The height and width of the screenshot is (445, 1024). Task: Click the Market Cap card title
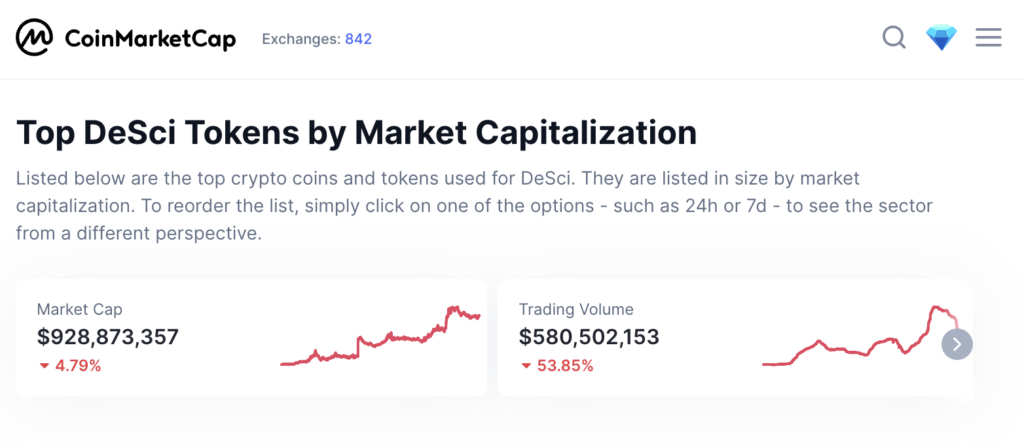pos(80,310)
